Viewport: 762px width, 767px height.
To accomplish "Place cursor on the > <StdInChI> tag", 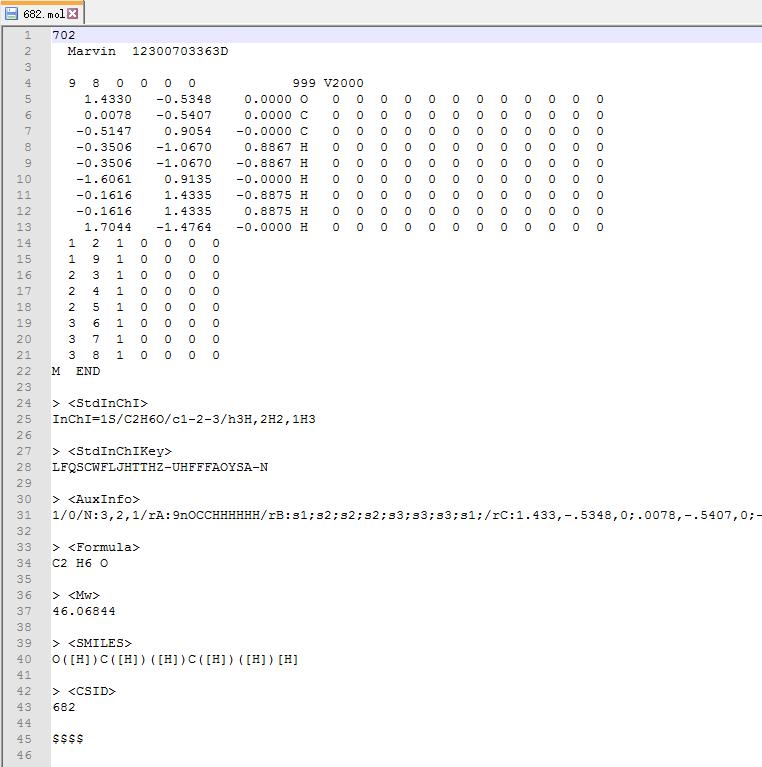I will point(100,403).
